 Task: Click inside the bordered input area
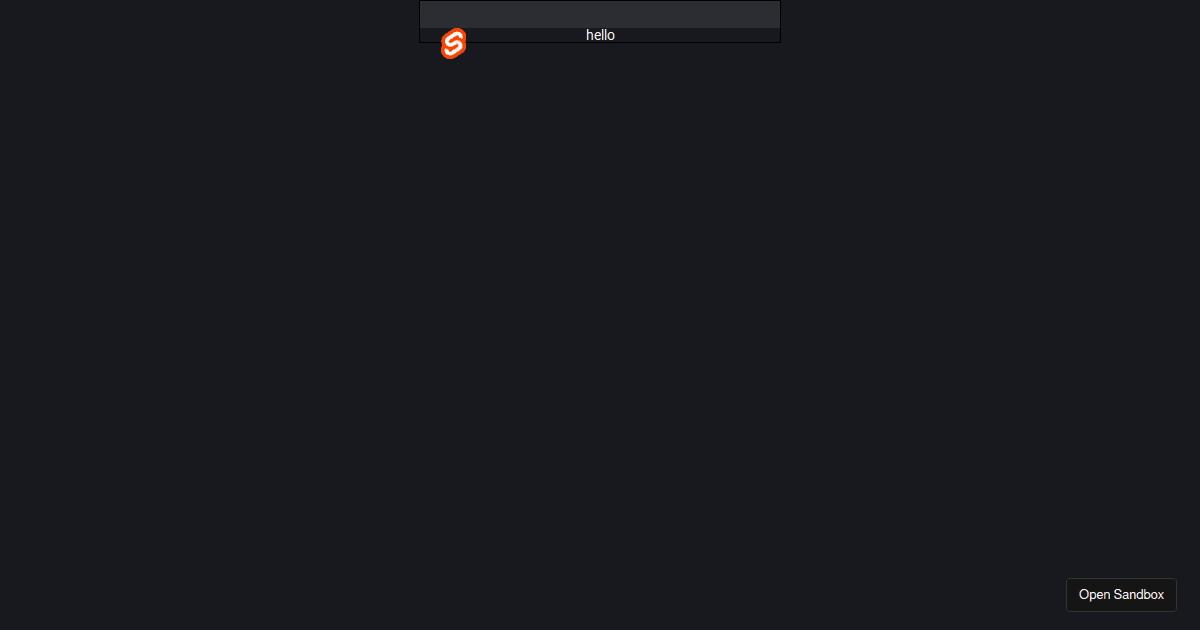coord(600,14)
